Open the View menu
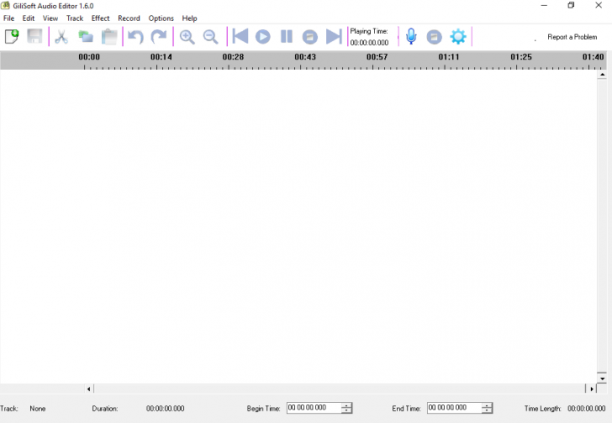The width and height of the screenshot is (612, 423). [x=50, y=18]
